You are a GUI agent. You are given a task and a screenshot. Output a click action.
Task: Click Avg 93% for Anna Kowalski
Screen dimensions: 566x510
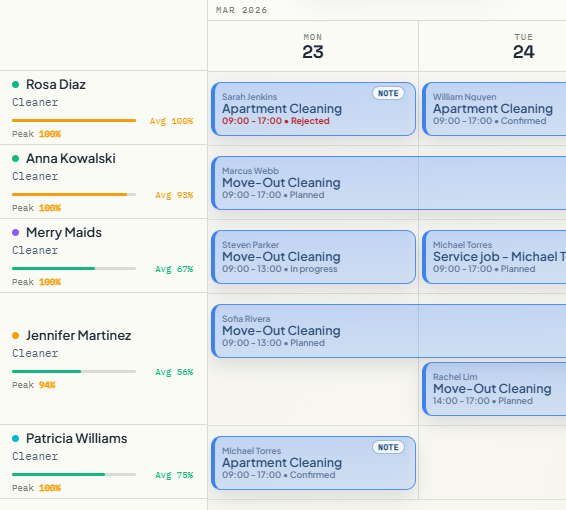pyautogui.click(x=174, y=195)
